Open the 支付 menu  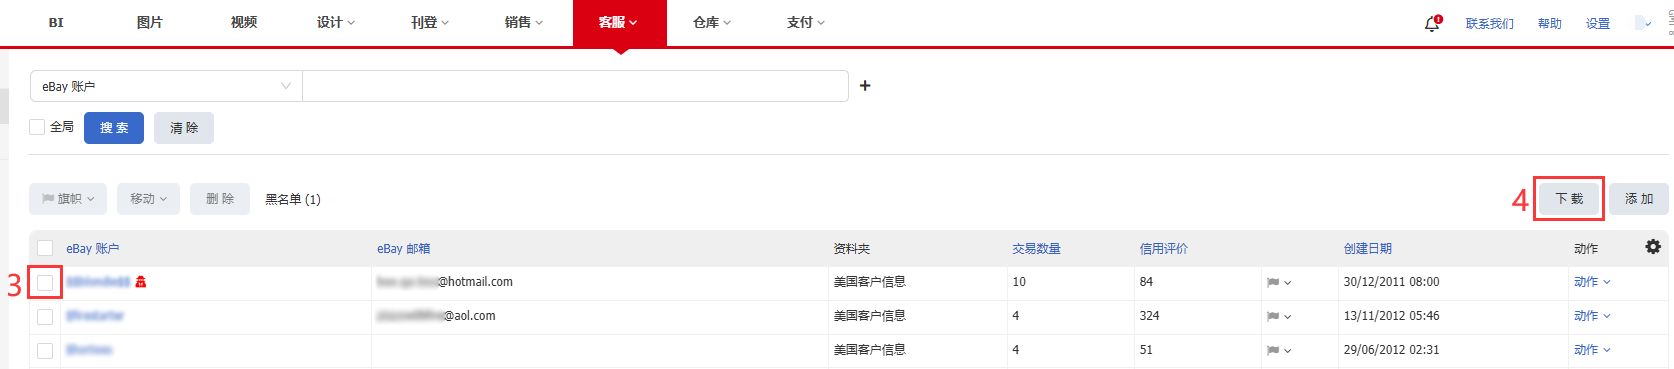pyautogui.click(x=806, y=22)
